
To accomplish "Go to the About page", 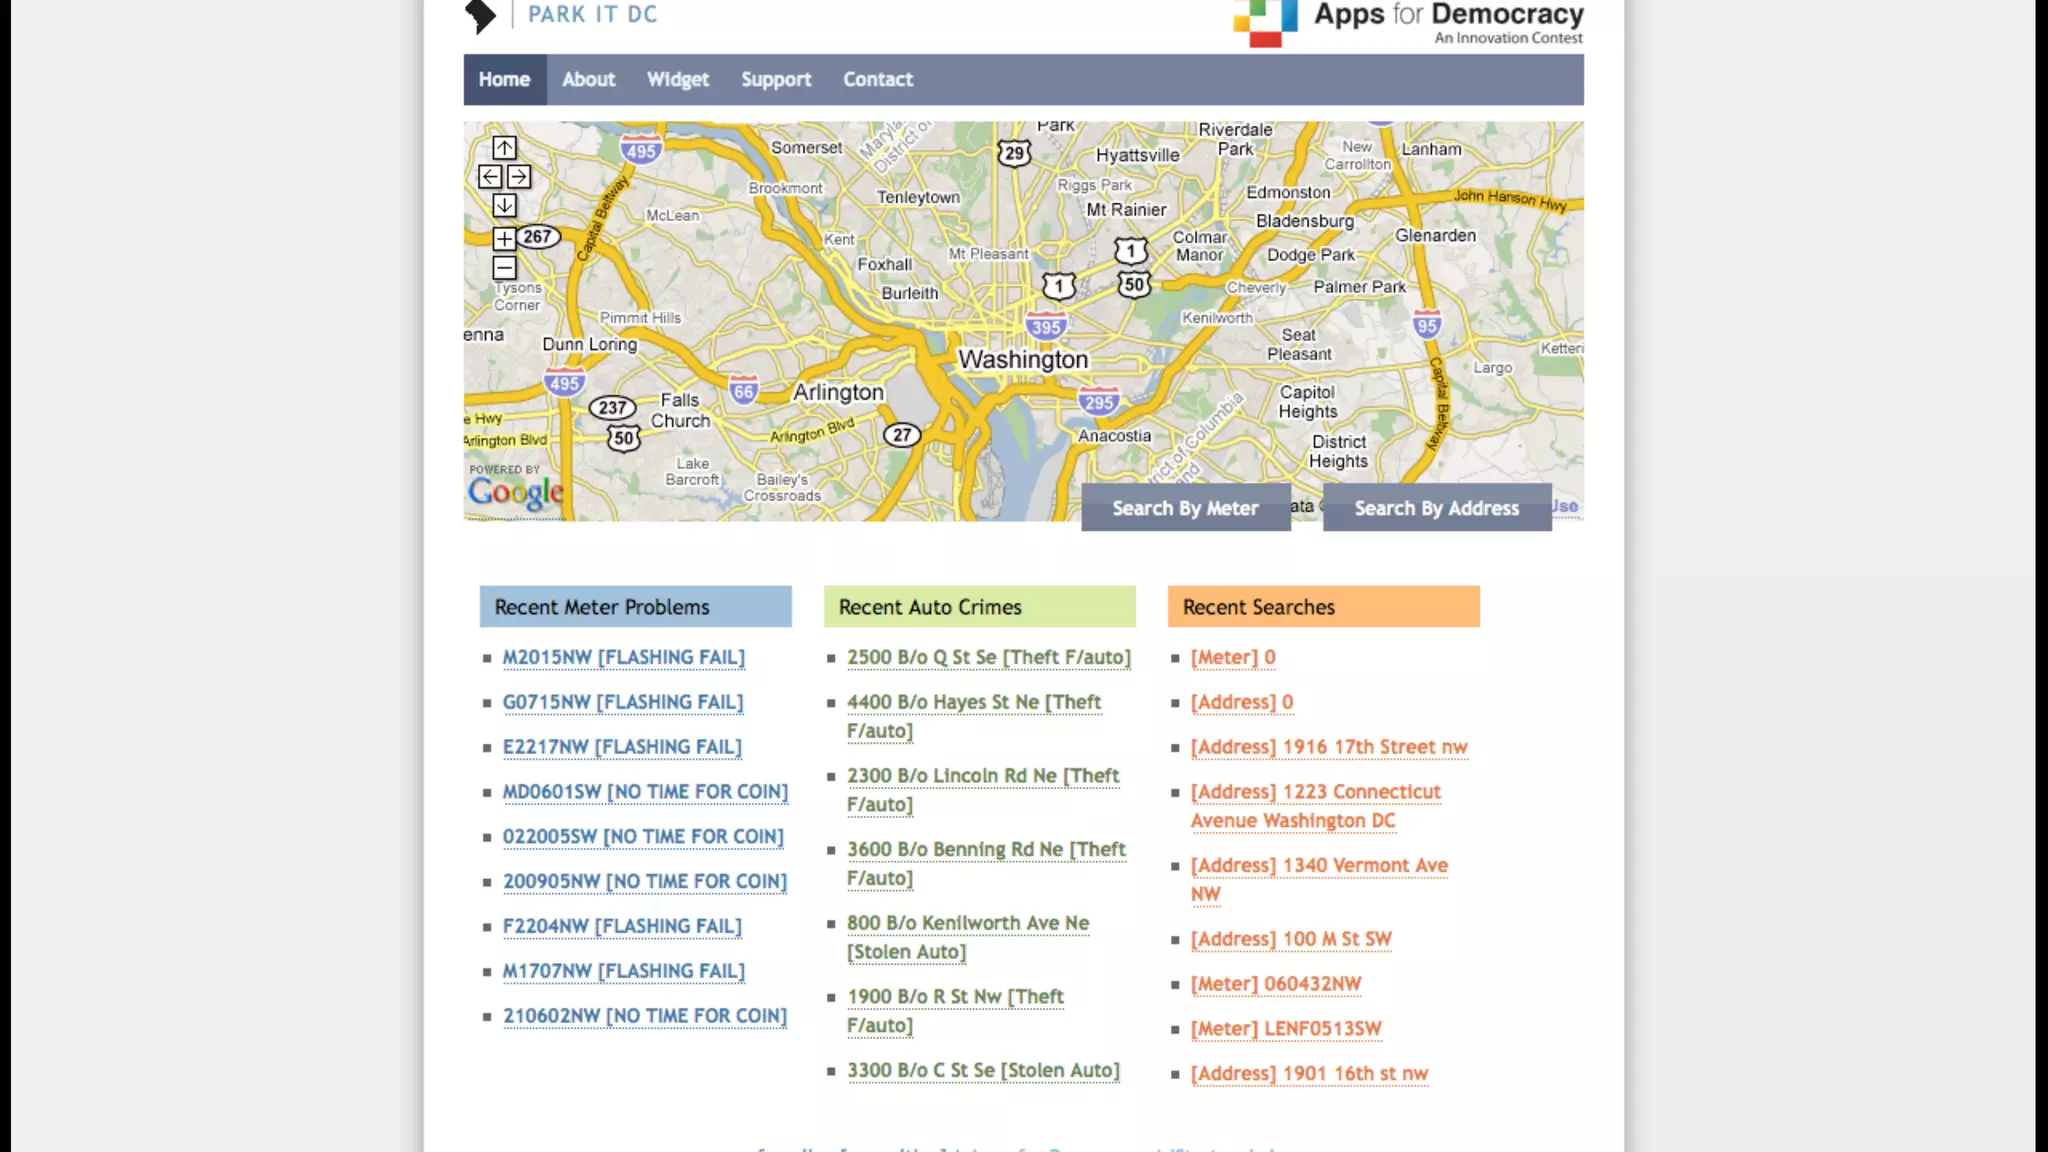I will 588,80.
